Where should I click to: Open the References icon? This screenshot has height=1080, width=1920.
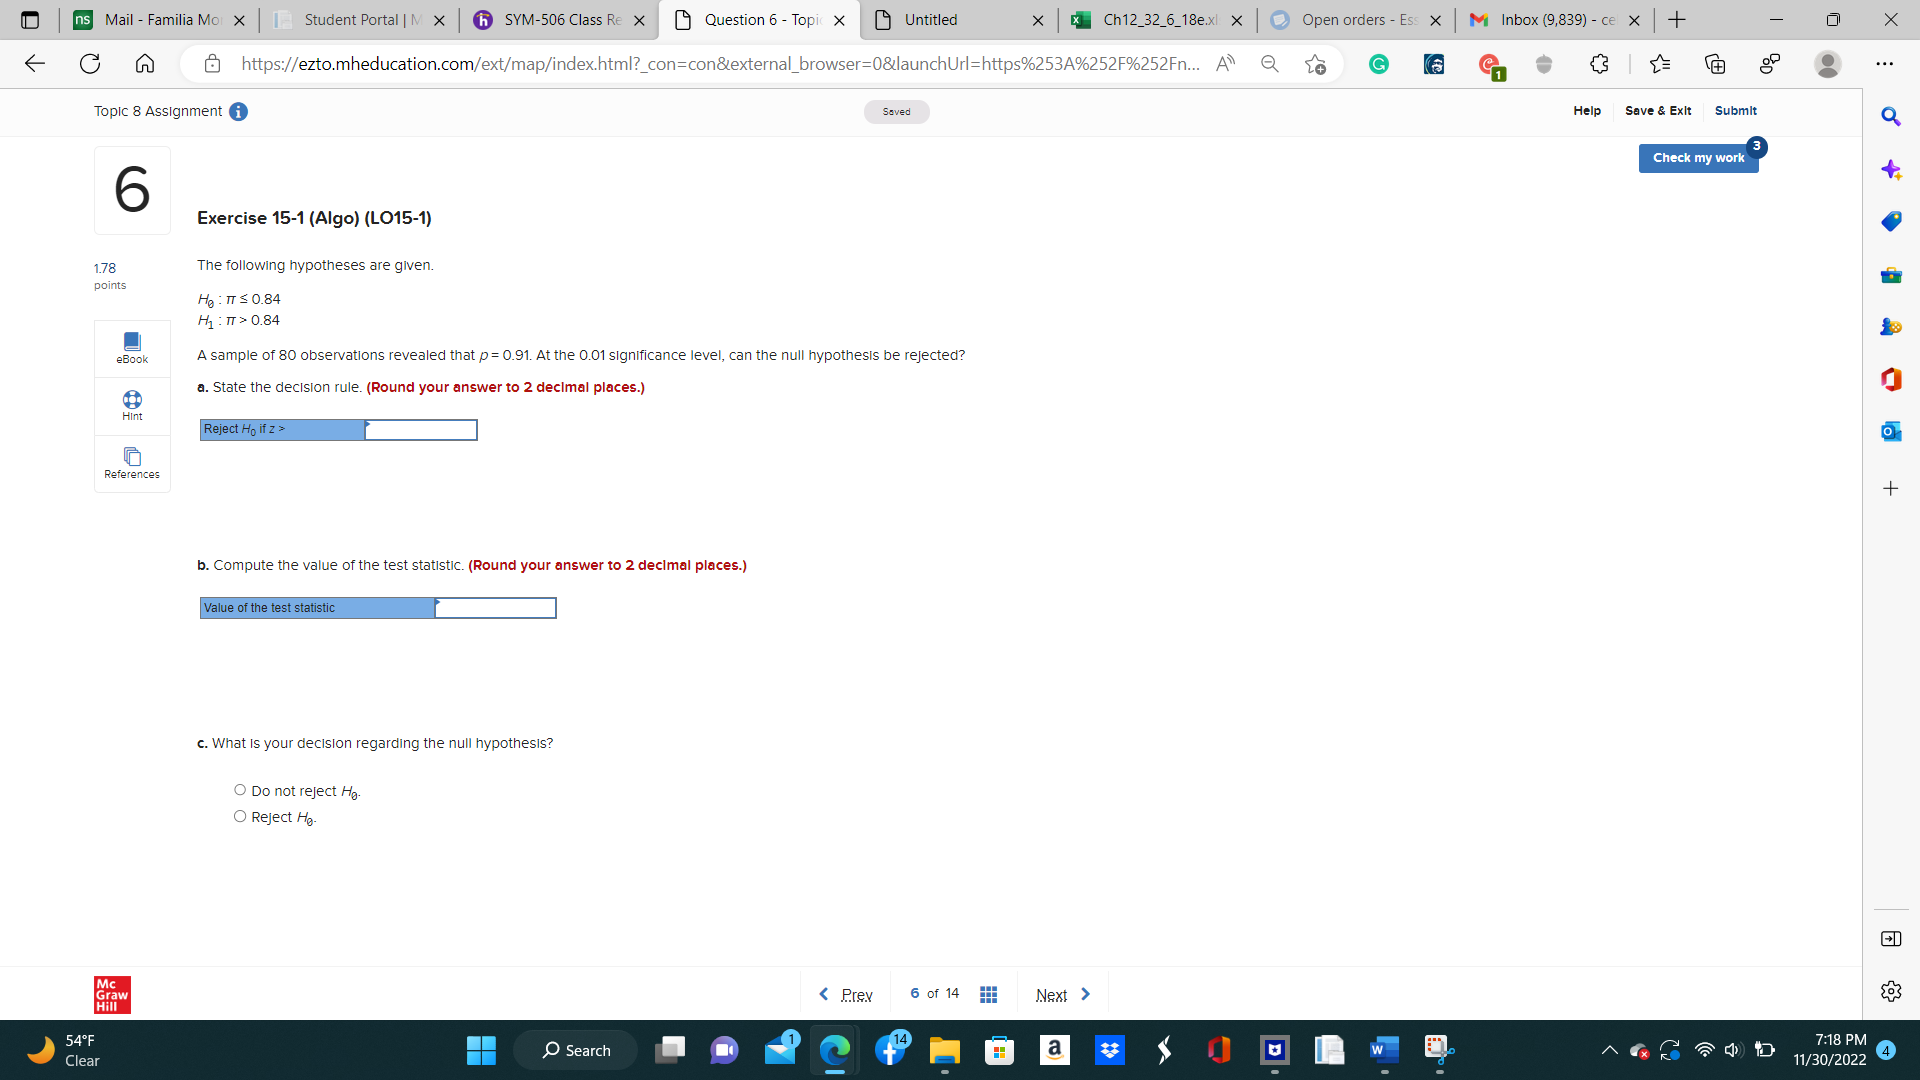[132, 457]
